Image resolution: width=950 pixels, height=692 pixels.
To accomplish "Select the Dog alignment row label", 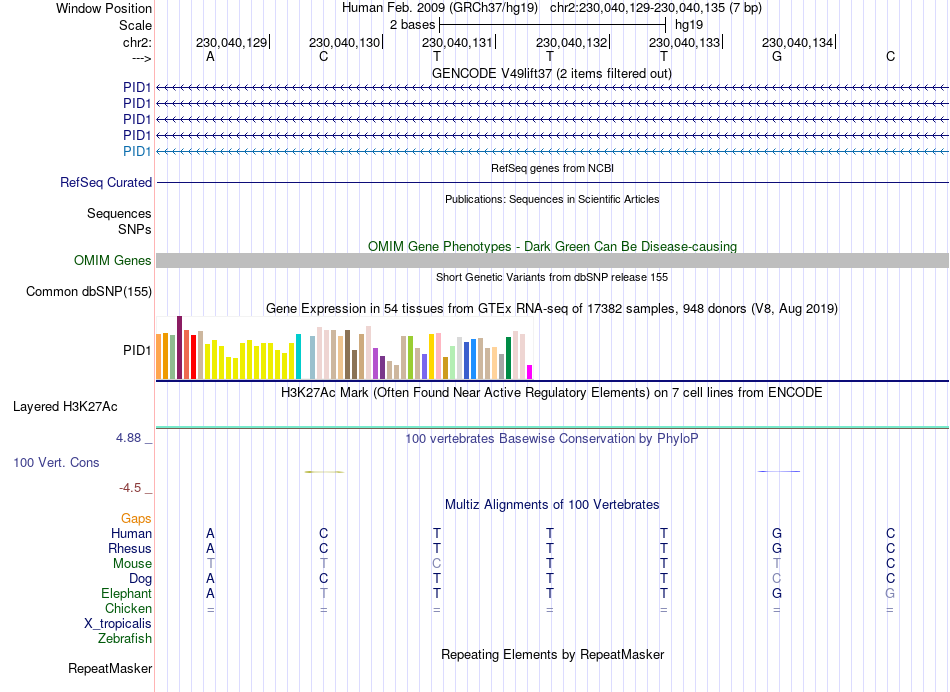I will (x=140, y=579).
